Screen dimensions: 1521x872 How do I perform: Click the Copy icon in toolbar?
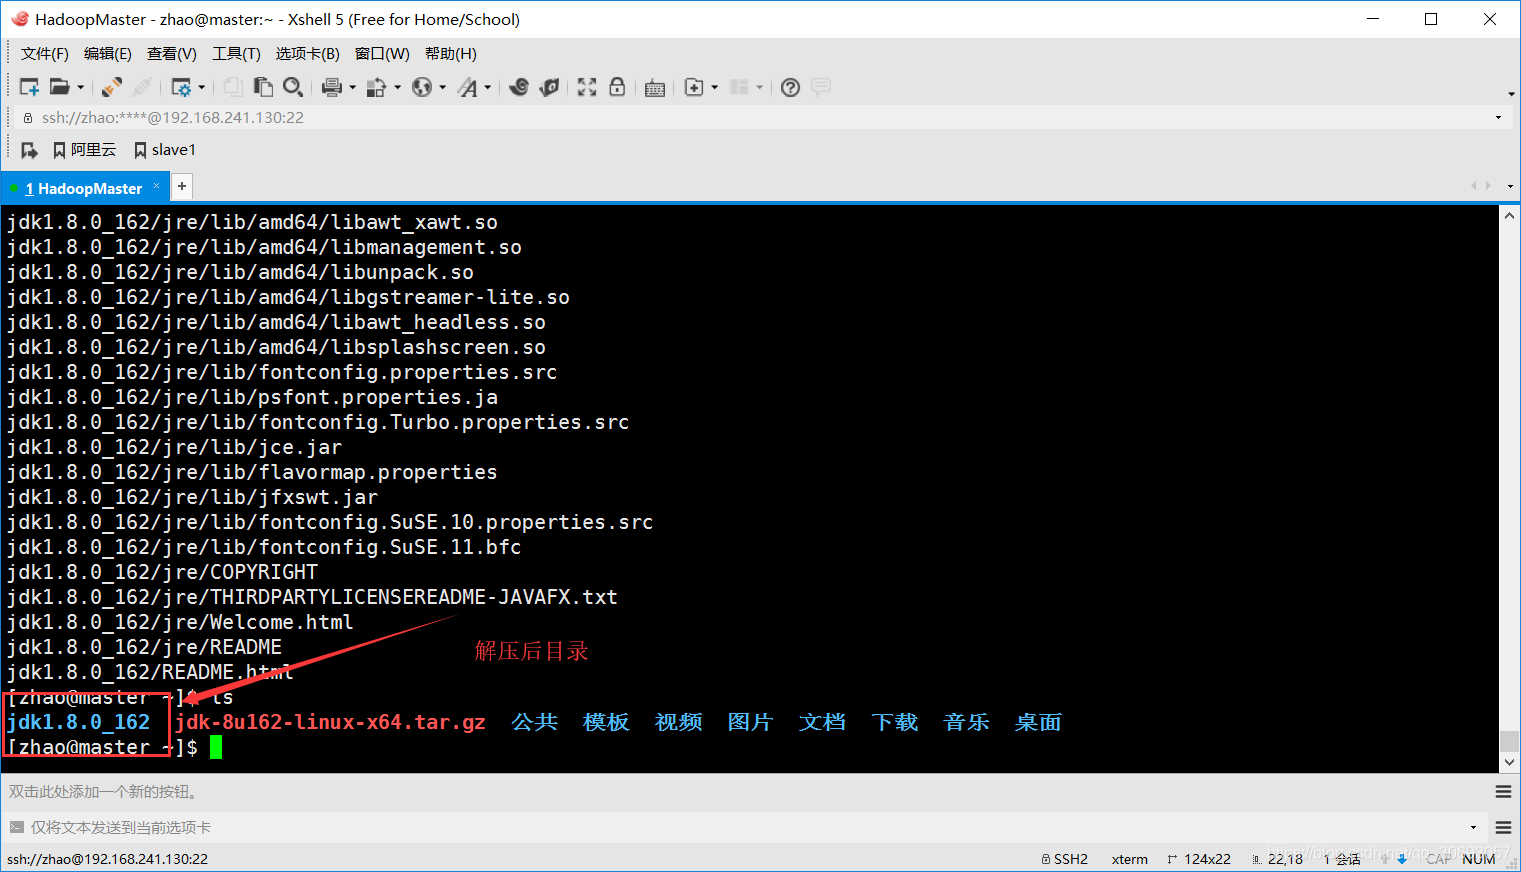click(x=232, y=87)
